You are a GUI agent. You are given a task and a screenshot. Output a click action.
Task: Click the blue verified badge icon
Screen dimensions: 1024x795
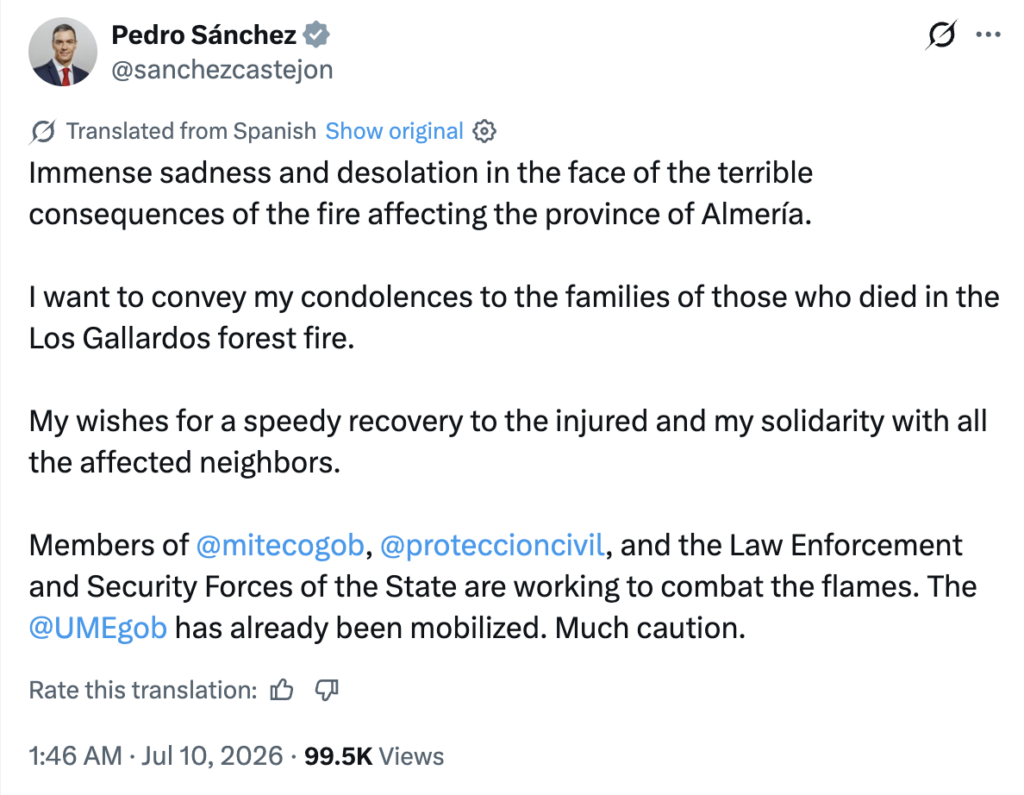pyautogui.click(x=316, y=35)
